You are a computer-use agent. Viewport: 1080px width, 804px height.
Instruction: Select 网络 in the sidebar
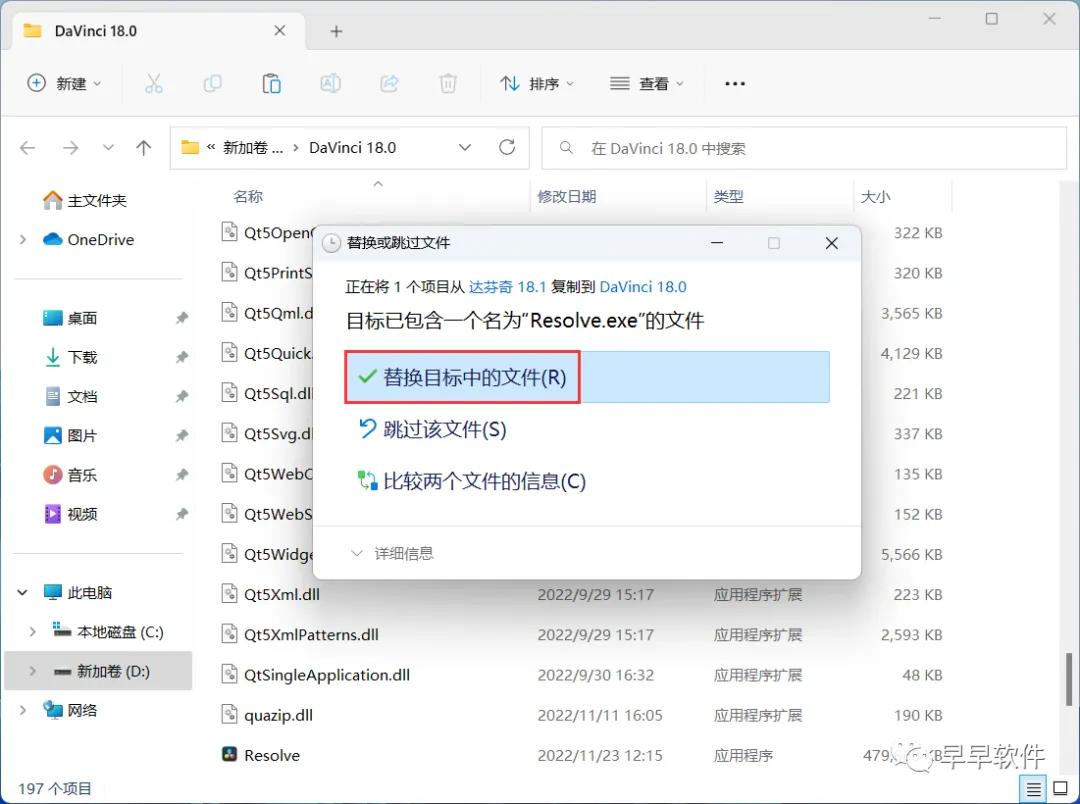pos(70,710)
